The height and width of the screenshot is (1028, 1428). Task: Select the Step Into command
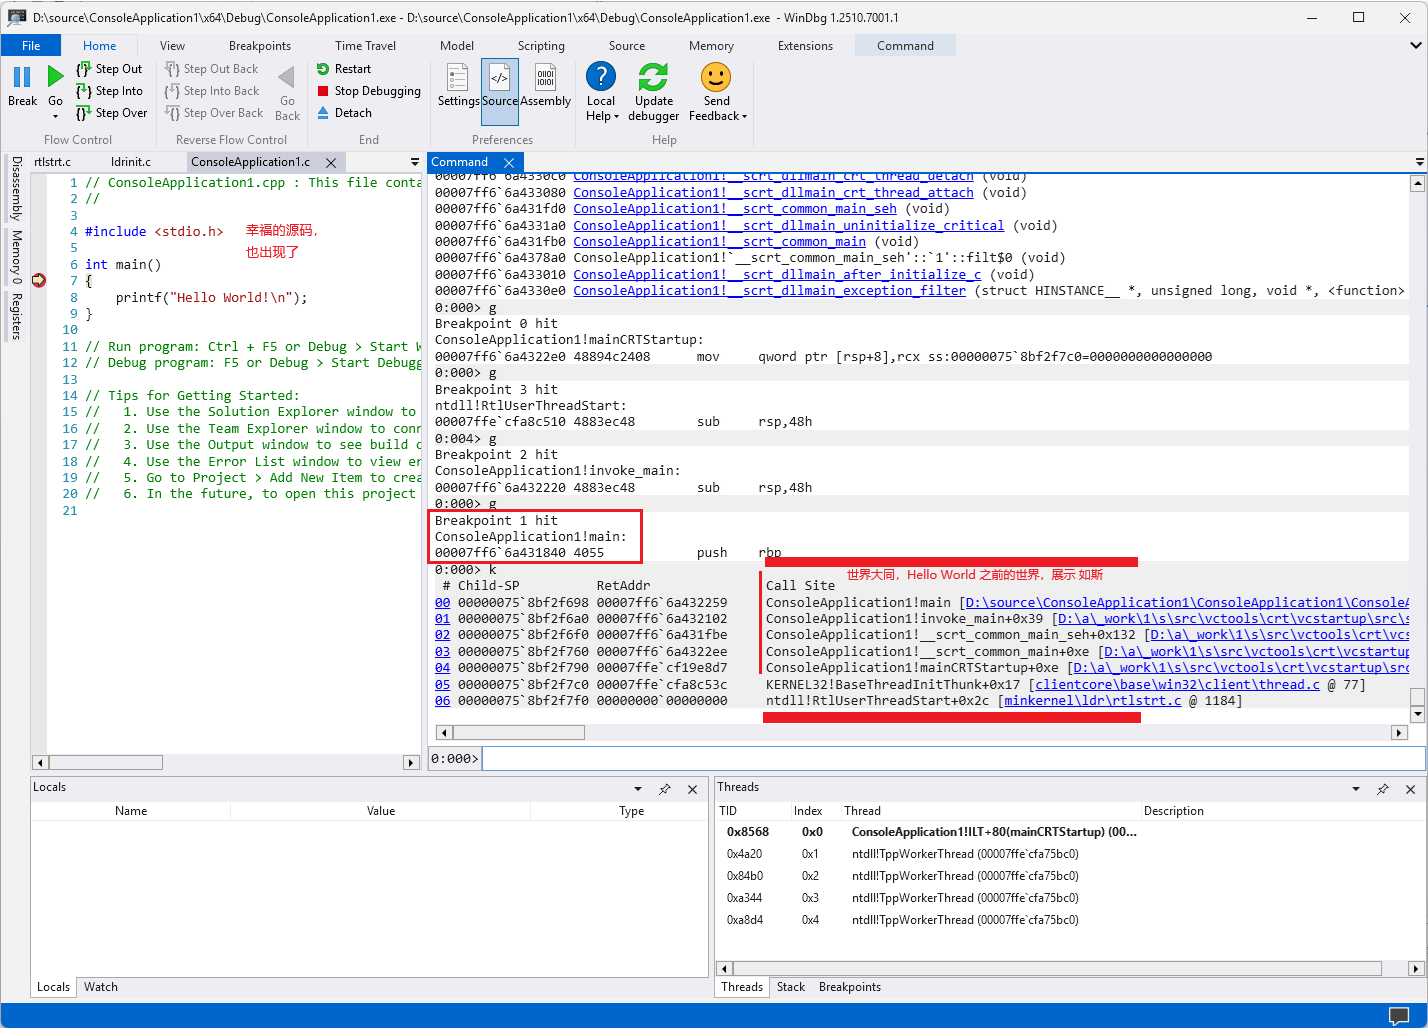click(x=110, y=90)
